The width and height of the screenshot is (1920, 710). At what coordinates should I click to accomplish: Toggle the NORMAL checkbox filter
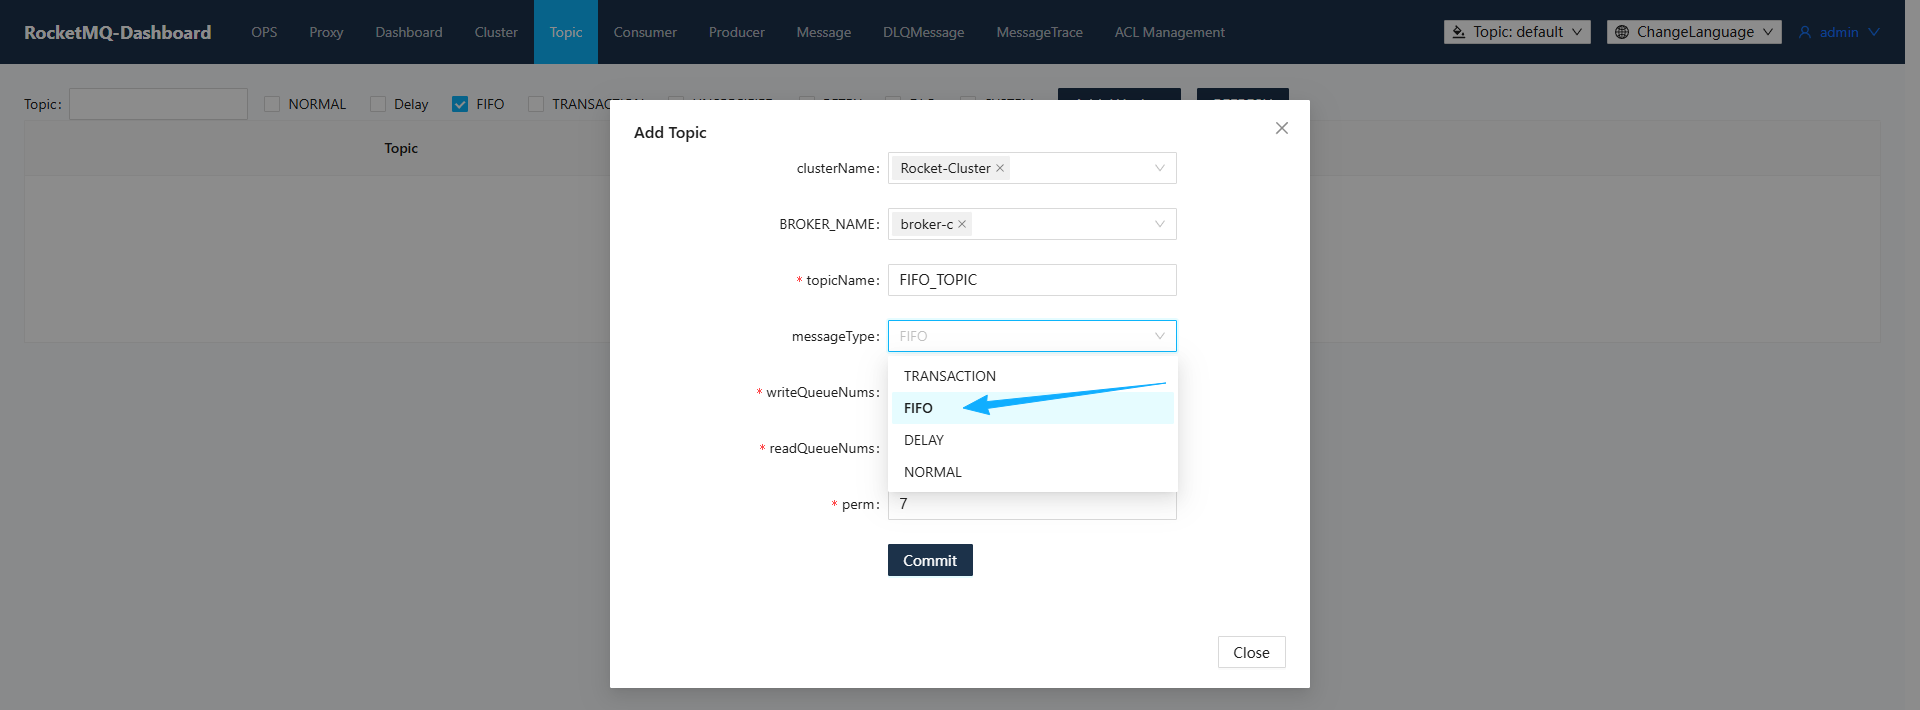[272, 104]
